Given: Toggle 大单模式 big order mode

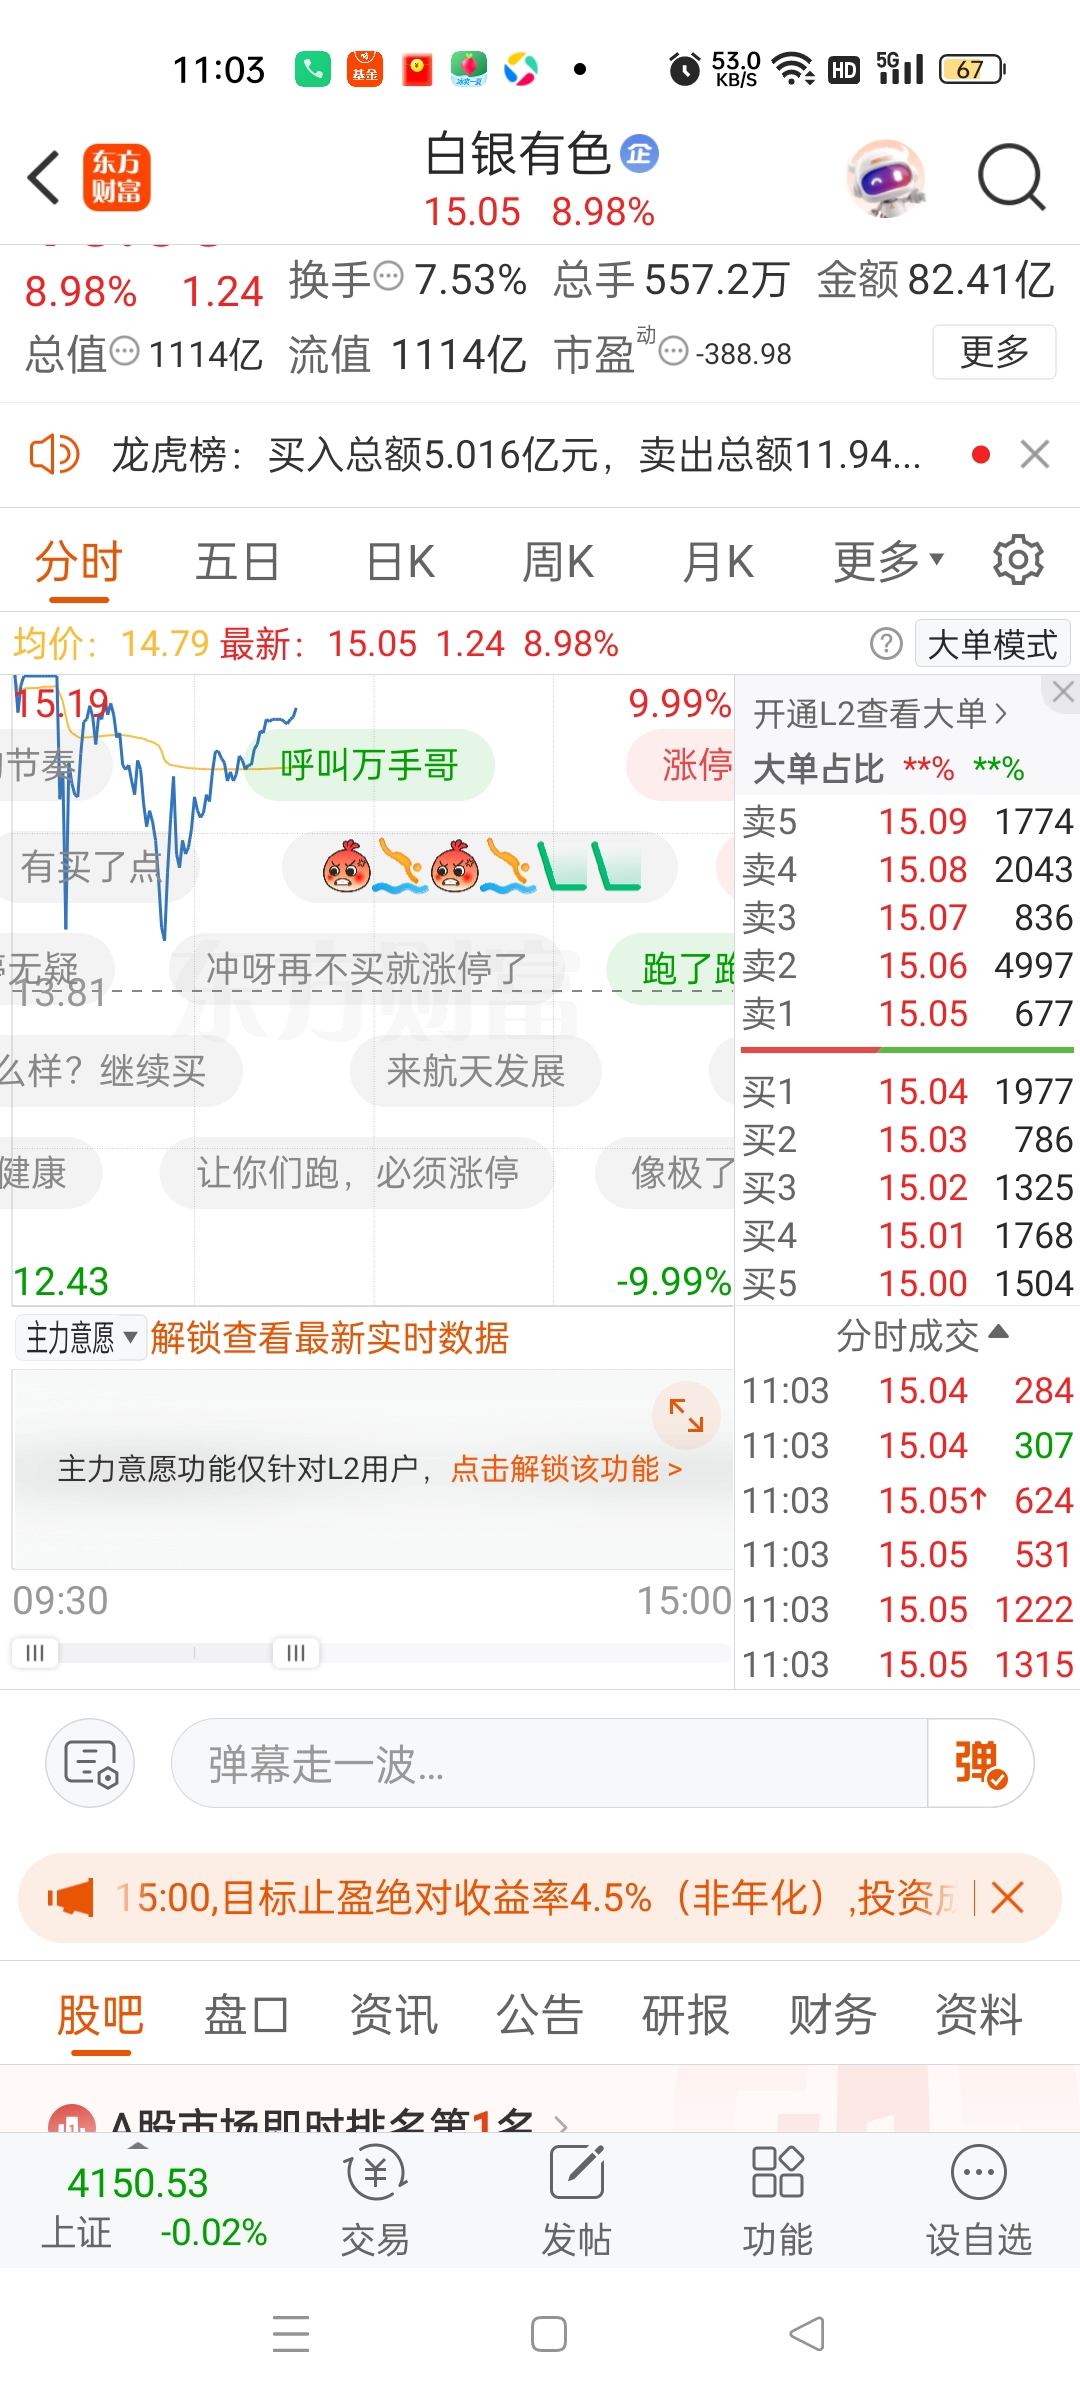Looking at the screenshot, I should (x=992, y=645).
